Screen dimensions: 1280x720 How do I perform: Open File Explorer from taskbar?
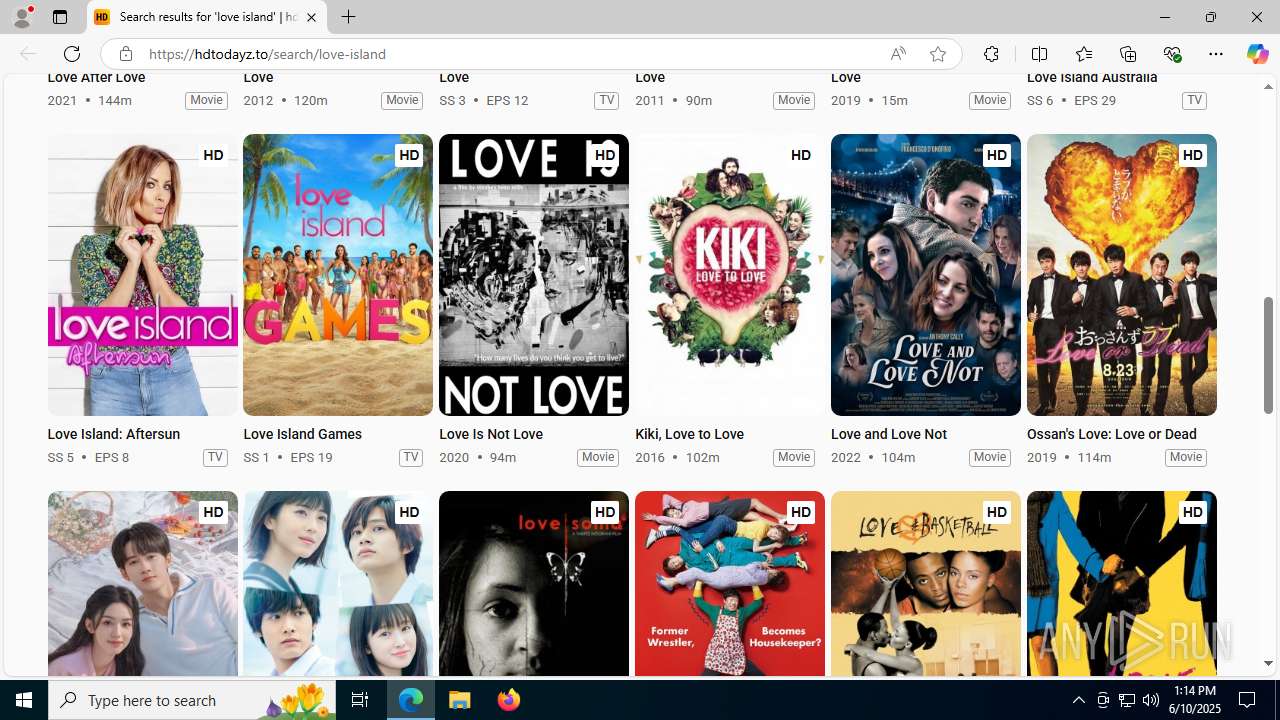(460, 700)
